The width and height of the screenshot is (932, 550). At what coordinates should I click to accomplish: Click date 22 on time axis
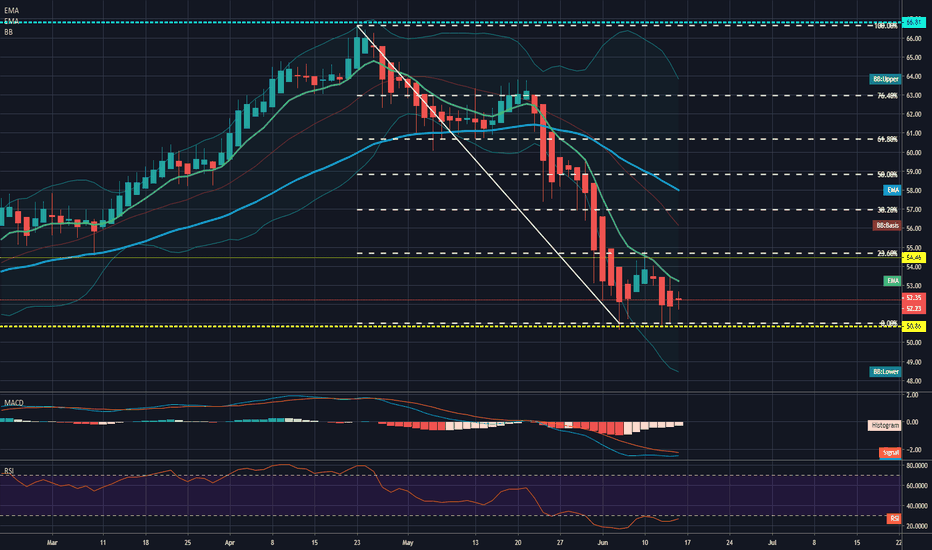point(899,542)
